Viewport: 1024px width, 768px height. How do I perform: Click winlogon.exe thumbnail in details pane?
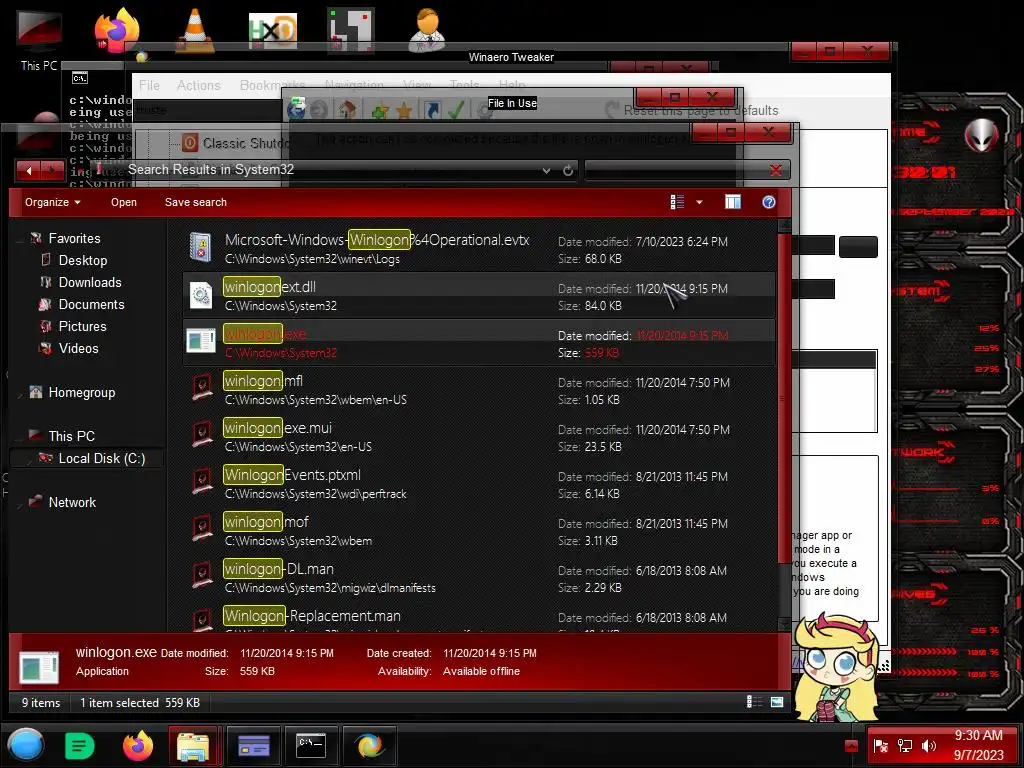click(39, 666)
